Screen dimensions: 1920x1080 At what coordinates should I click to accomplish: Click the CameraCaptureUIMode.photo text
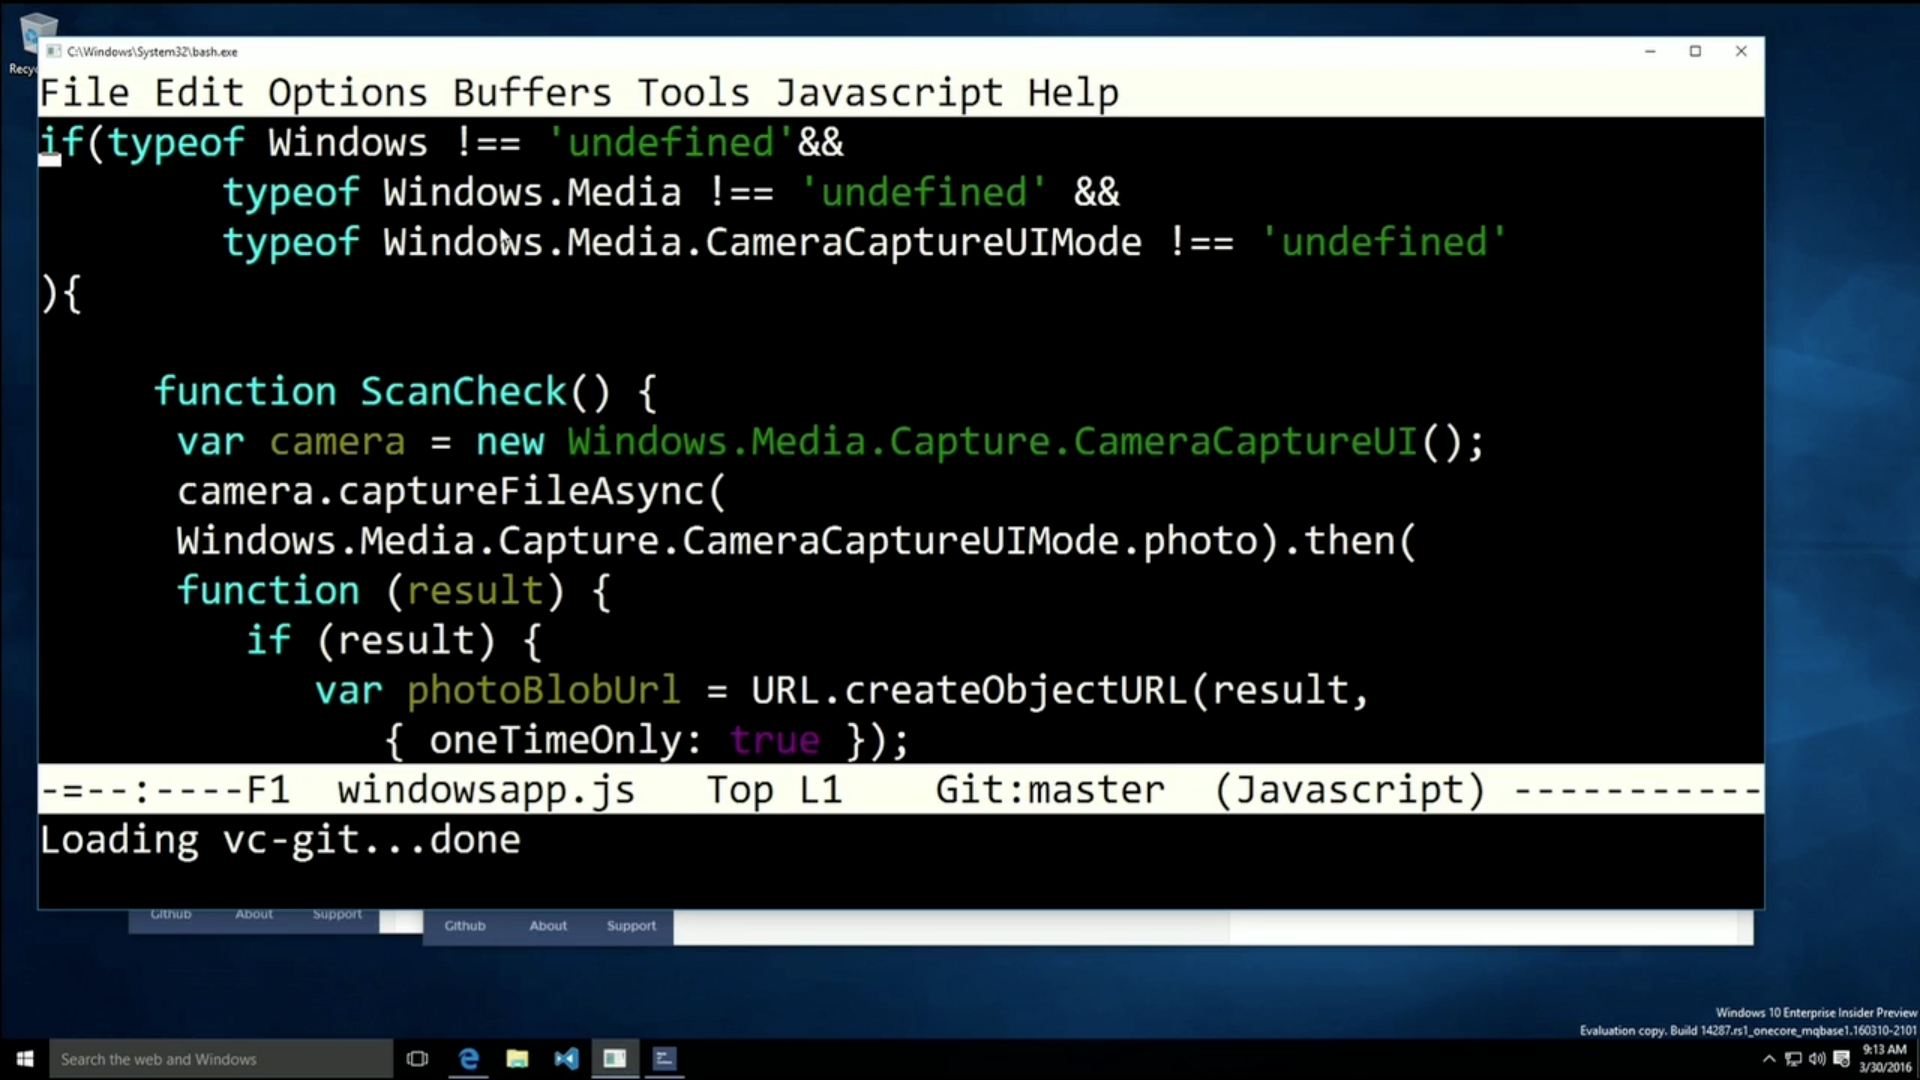coord(970,541)
